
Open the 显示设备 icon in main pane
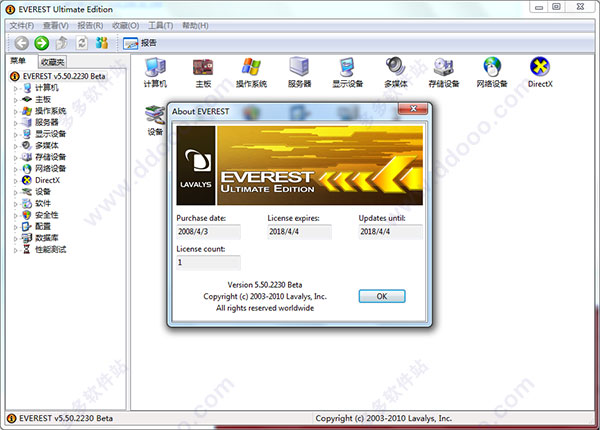pos(347,72)
